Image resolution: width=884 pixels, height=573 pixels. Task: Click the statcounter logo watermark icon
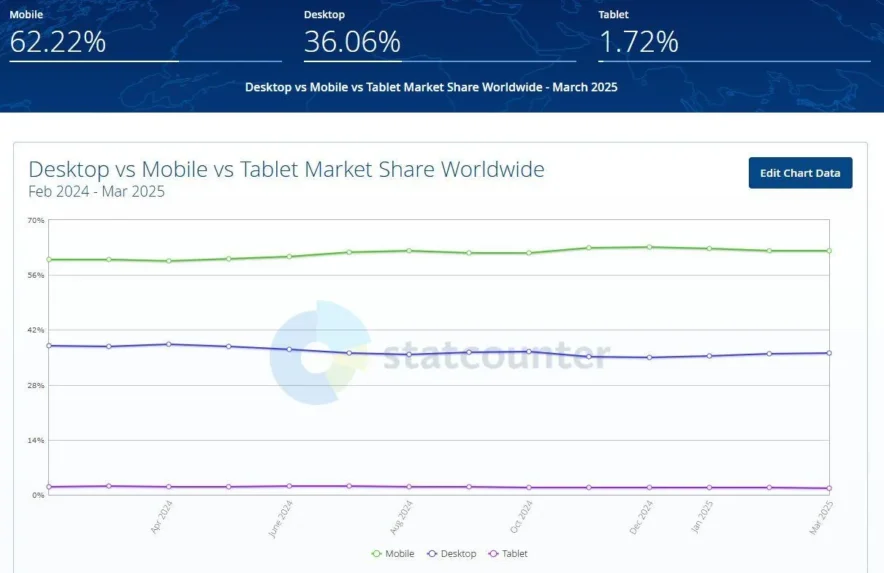320,352
